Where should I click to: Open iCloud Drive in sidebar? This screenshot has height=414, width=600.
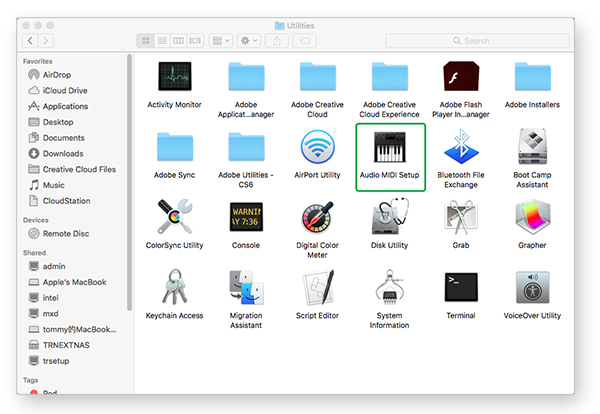pos(73,90)
